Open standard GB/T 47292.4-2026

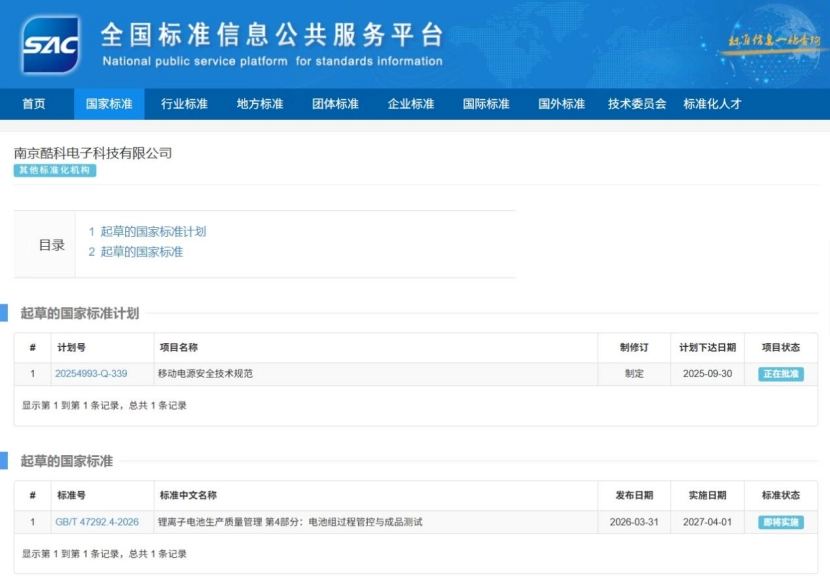pos(97,521)
